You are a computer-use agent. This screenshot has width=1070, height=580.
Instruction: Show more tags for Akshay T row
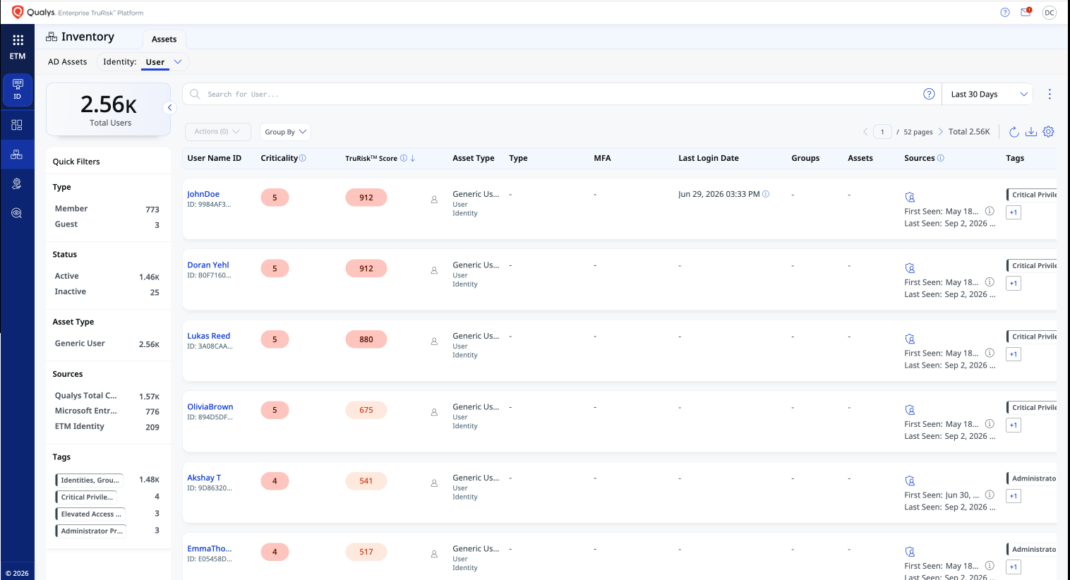coord(1013,496)
